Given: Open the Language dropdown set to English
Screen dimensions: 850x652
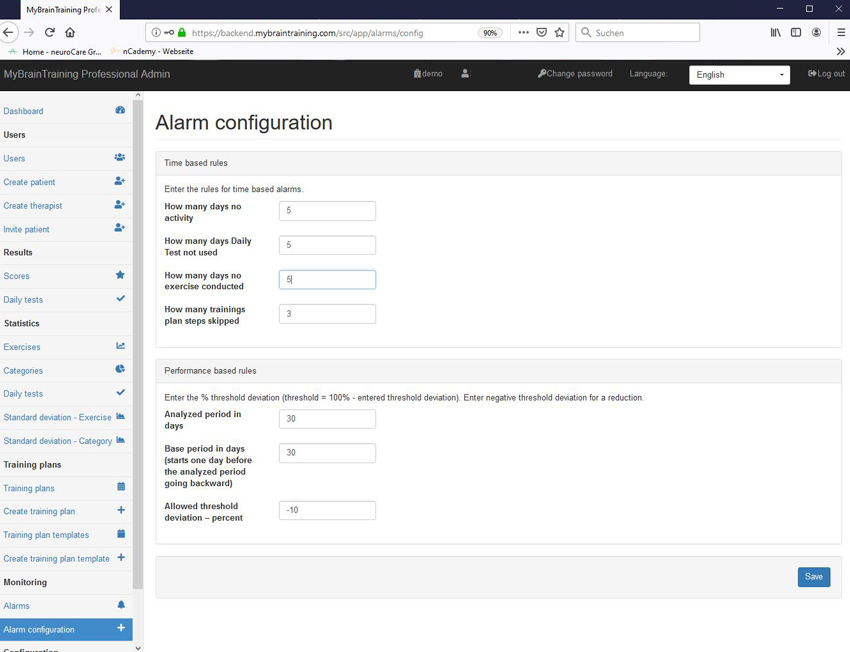Looking at the screenshot, I should point(739,75).
